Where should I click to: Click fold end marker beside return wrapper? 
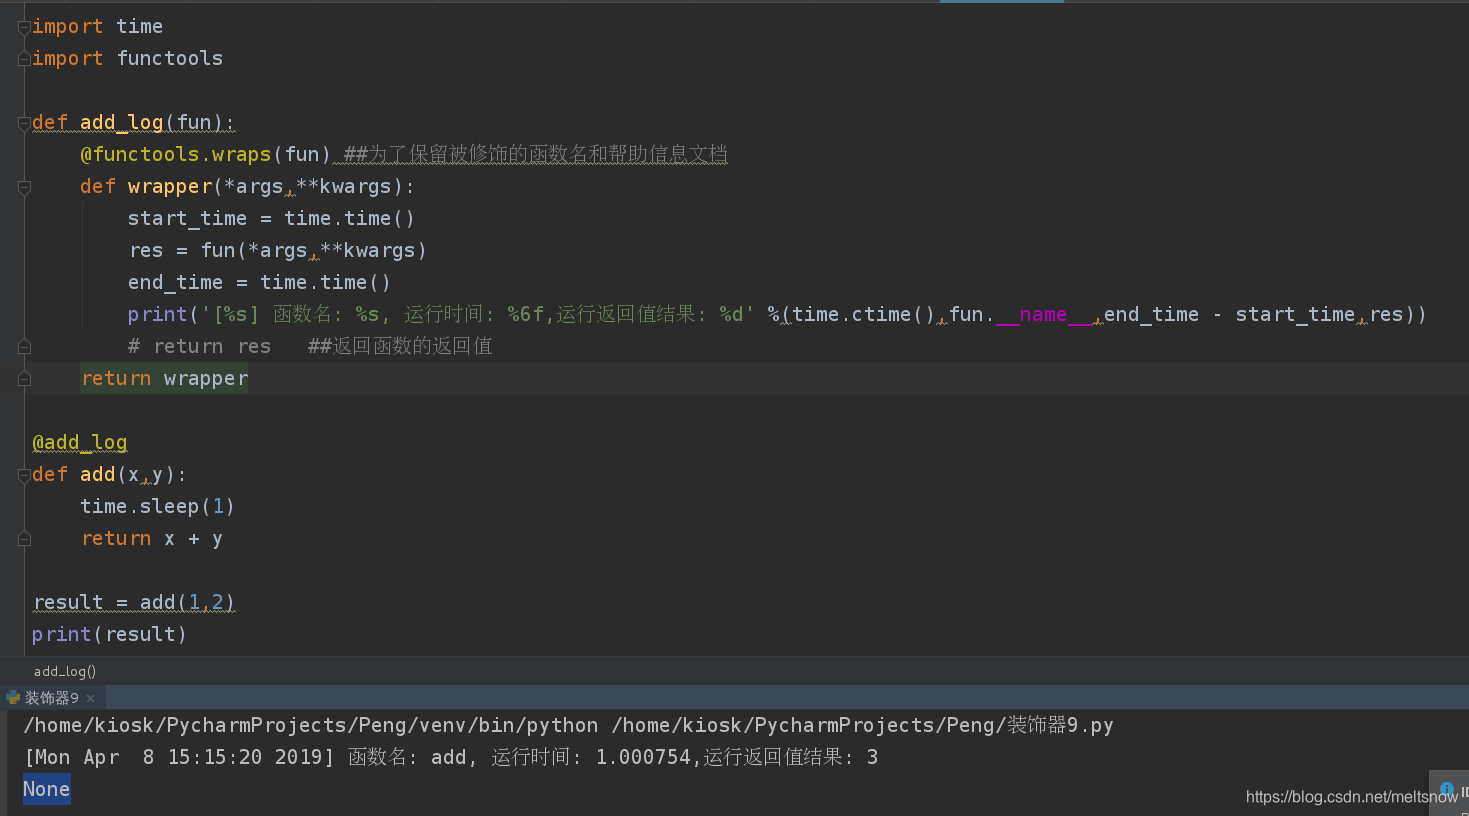click(x=24, y=379)
